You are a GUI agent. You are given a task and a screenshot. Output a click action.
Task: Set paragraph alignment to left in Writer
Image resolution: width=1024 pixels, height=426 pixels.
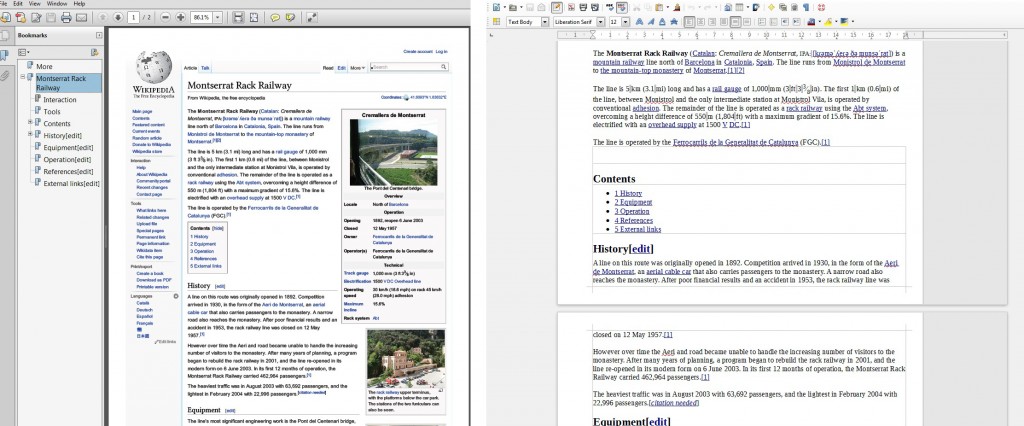(690, 22)
